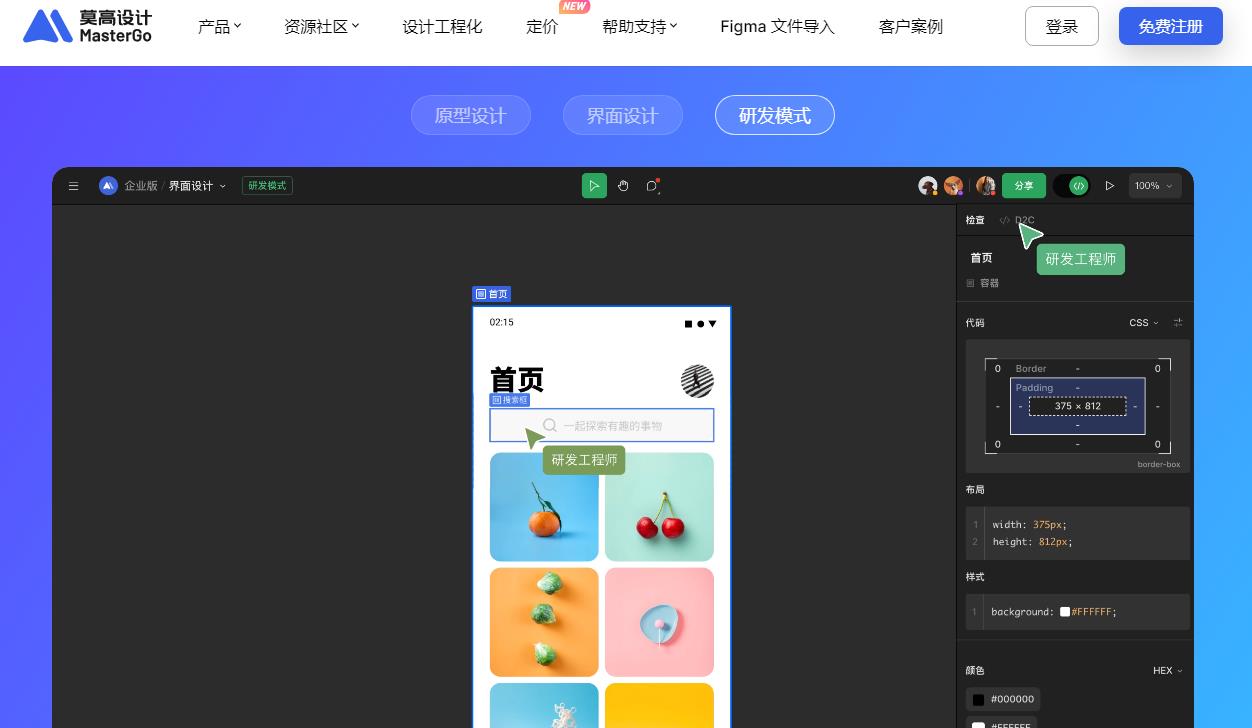Select the D2C panel tab
1252x728 pixels.
click(x=1017, y=220)
